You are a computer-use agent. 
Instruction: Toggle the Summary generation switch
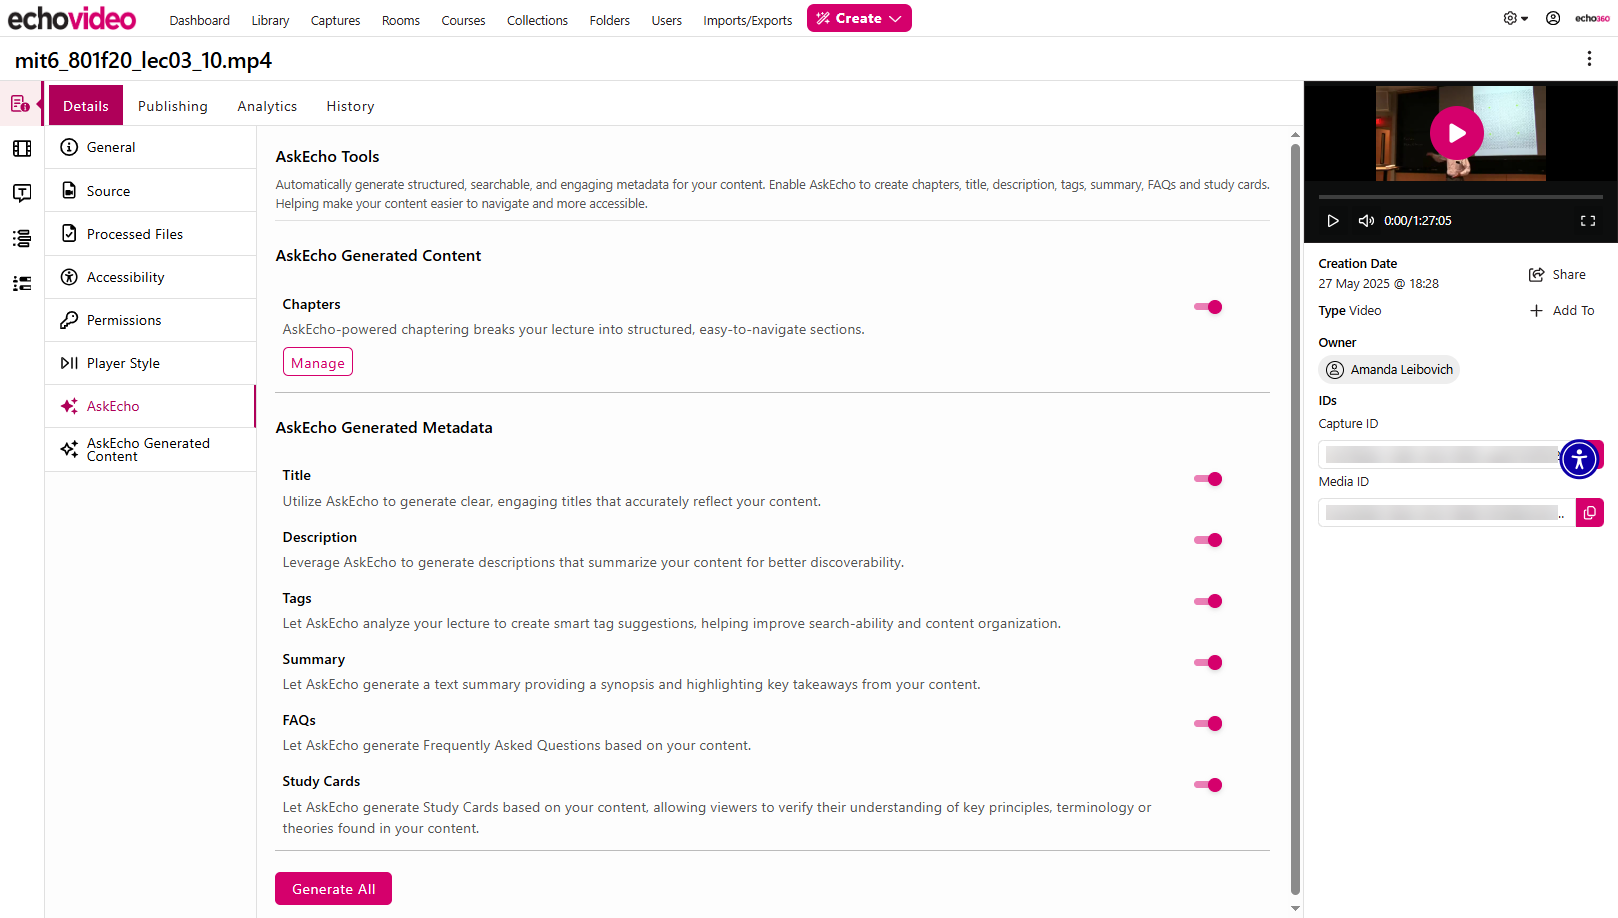(x=1208, y=662)
